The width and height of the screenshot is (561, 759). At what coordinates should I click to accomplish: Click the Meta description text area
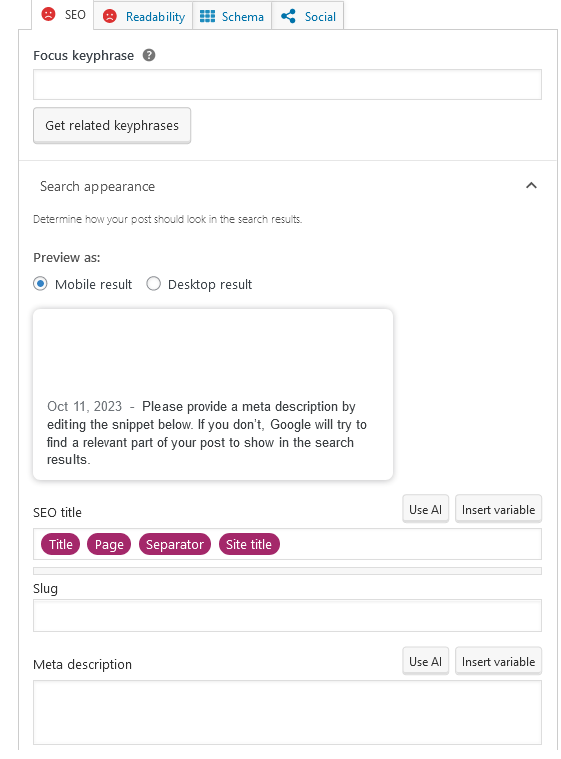[288, 713]
